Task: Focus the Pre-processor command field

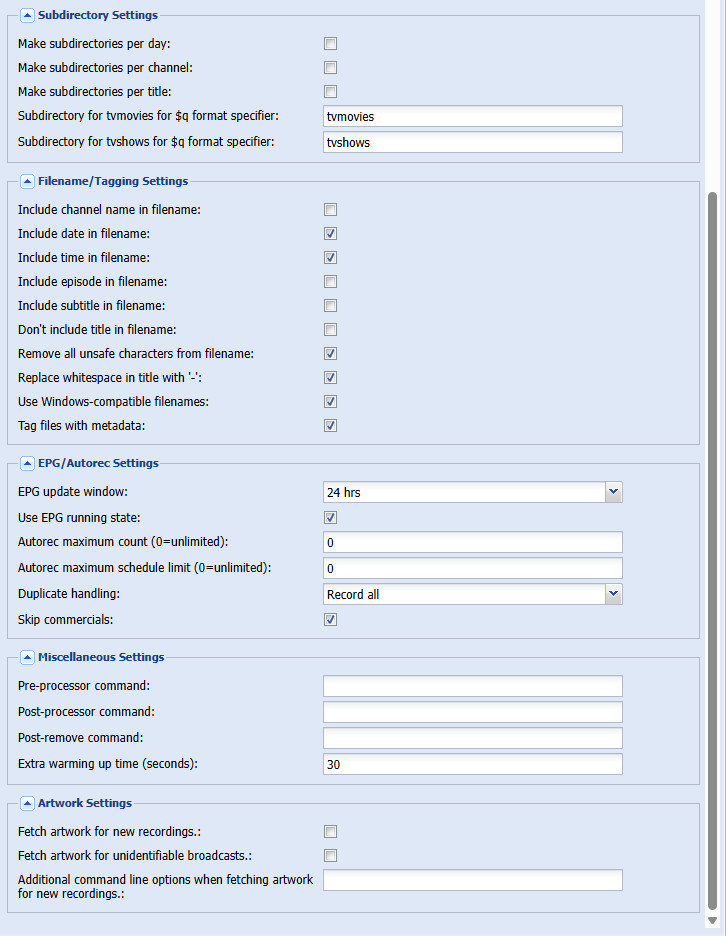Action: (x=472, y=686)
